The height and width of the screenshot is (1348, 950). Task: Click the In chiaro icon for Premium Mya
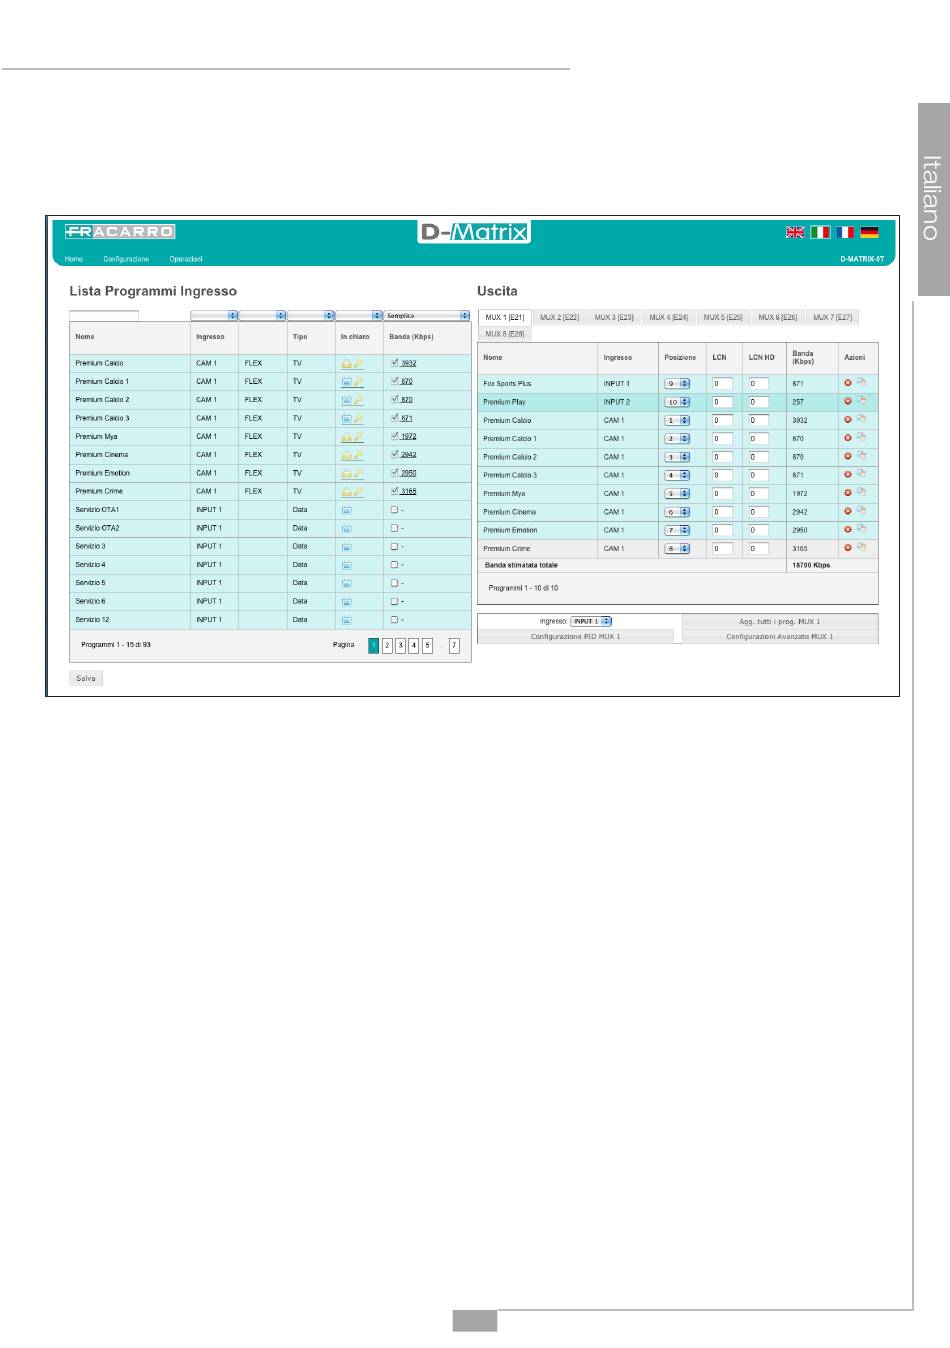click(x=352, y=437)
